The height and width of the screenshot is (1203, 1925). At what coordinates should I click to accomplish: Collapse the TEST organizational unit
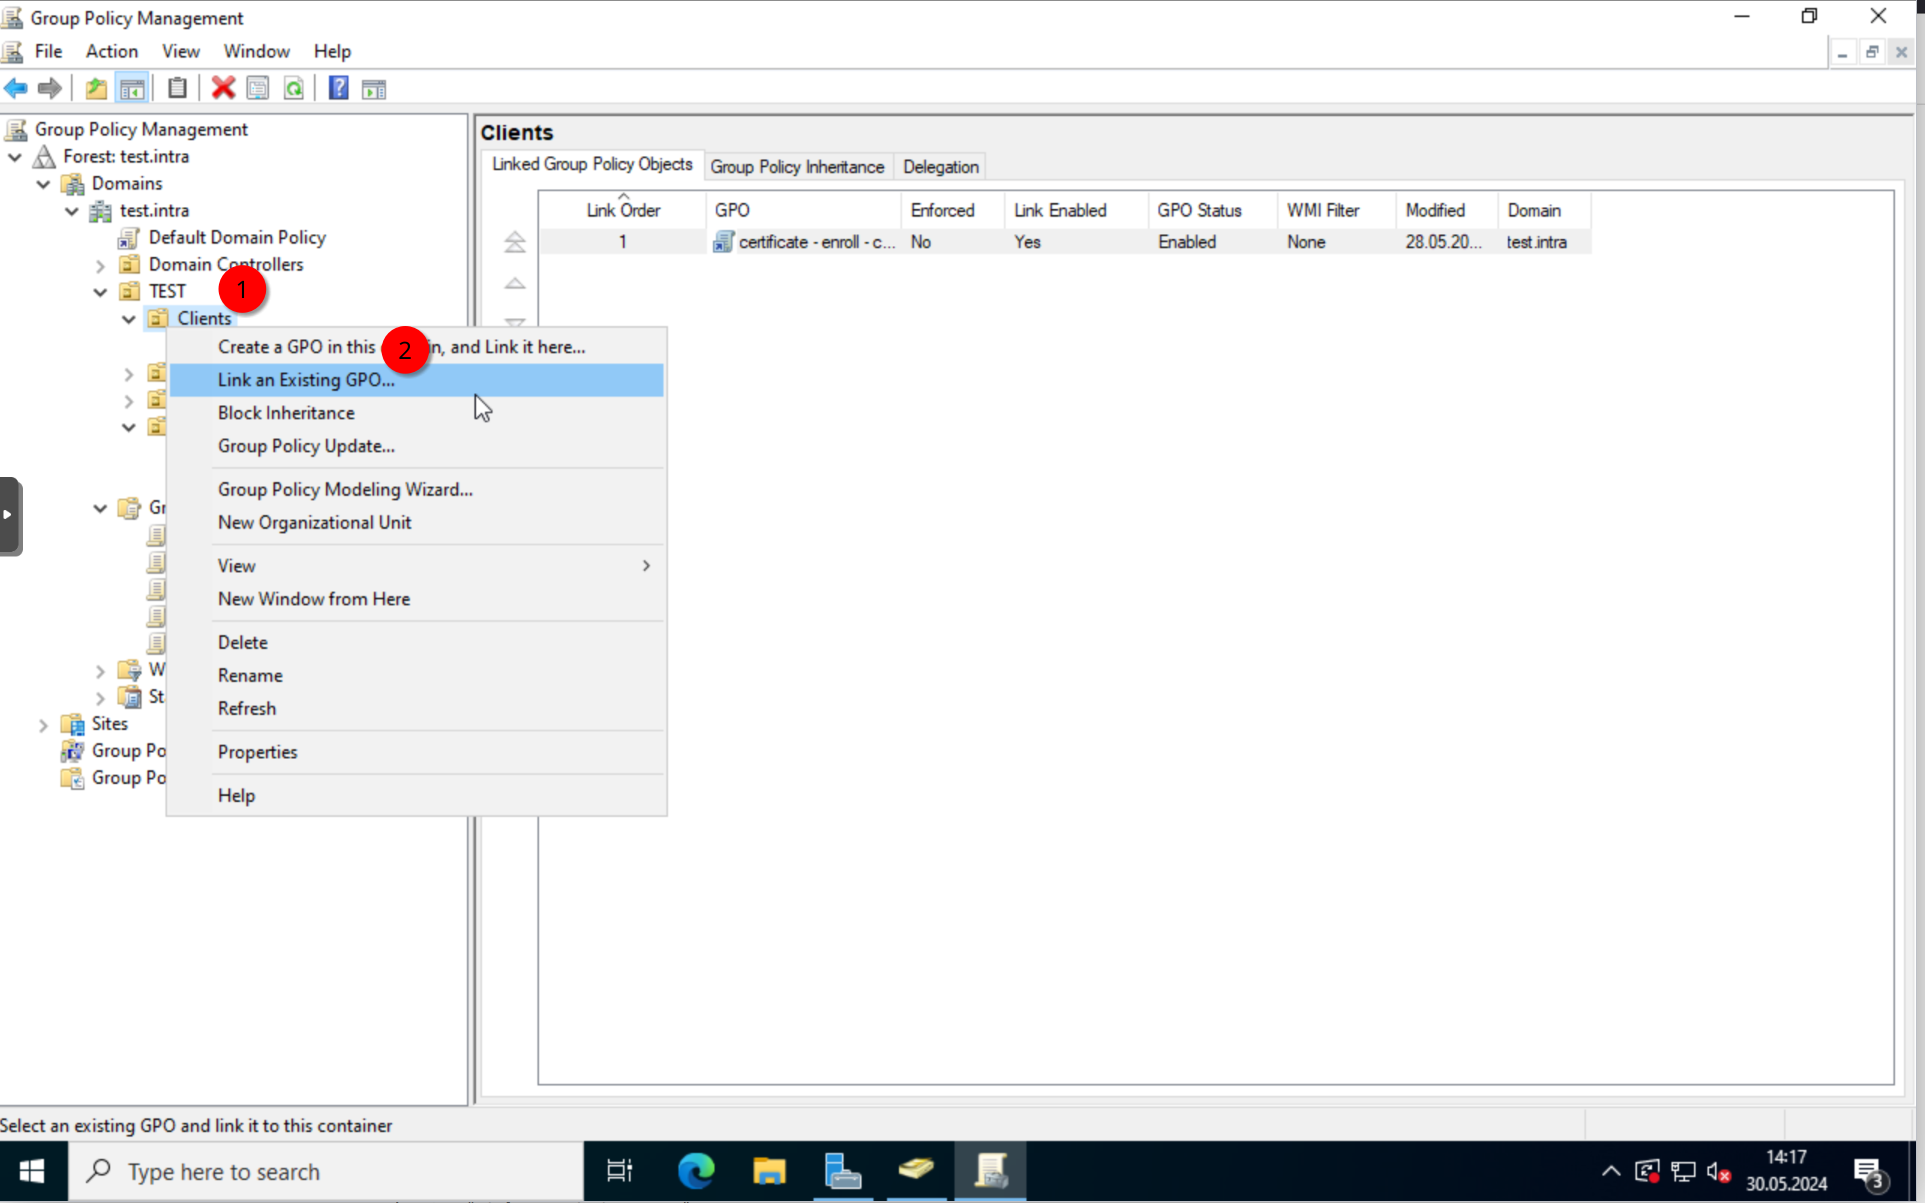click(x=100, y=292)
